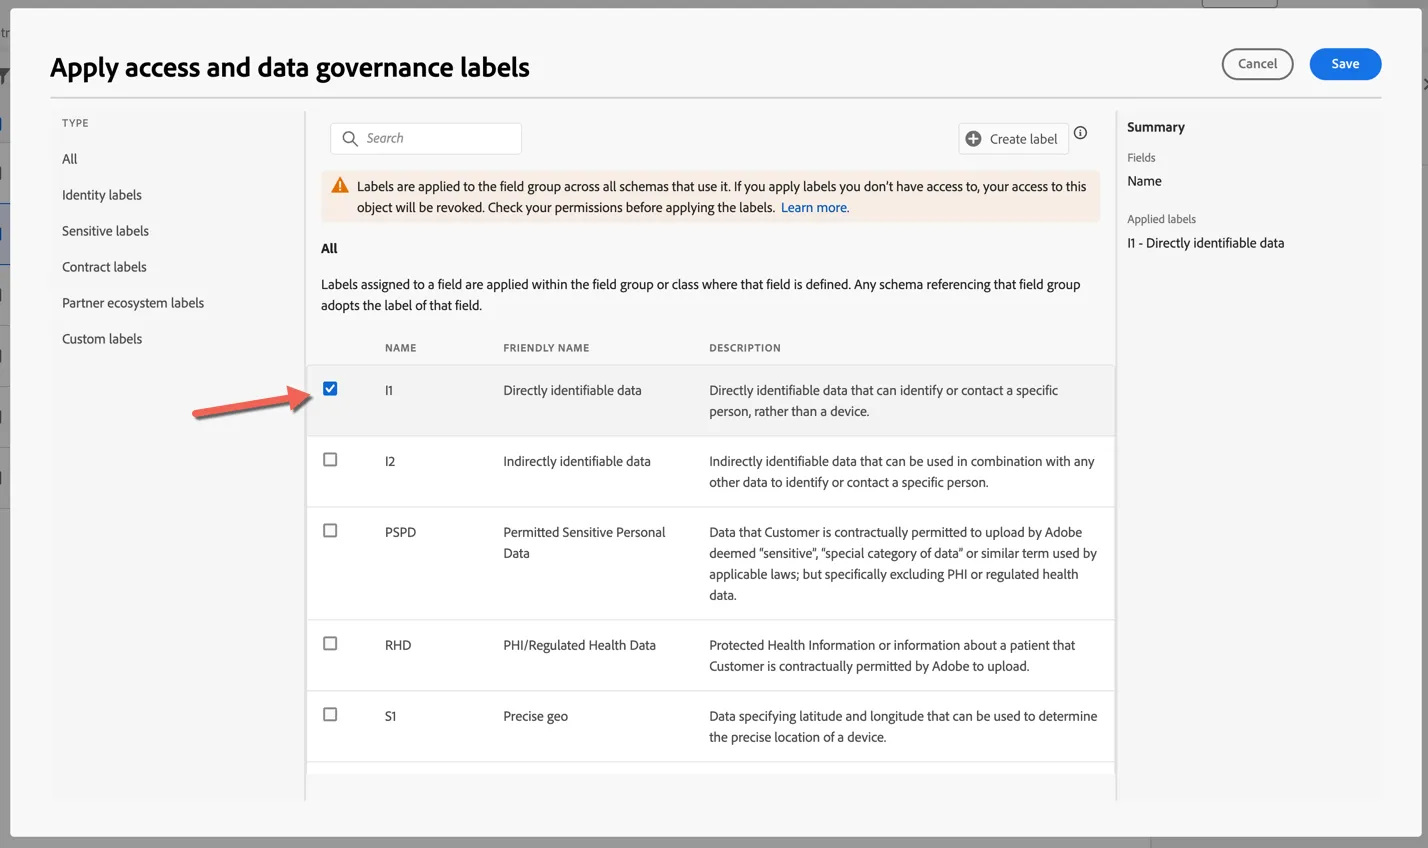Cancel the label dialog
Image resolution: width=1428 pixels, height=848 pixels.
pos(1257,64)
